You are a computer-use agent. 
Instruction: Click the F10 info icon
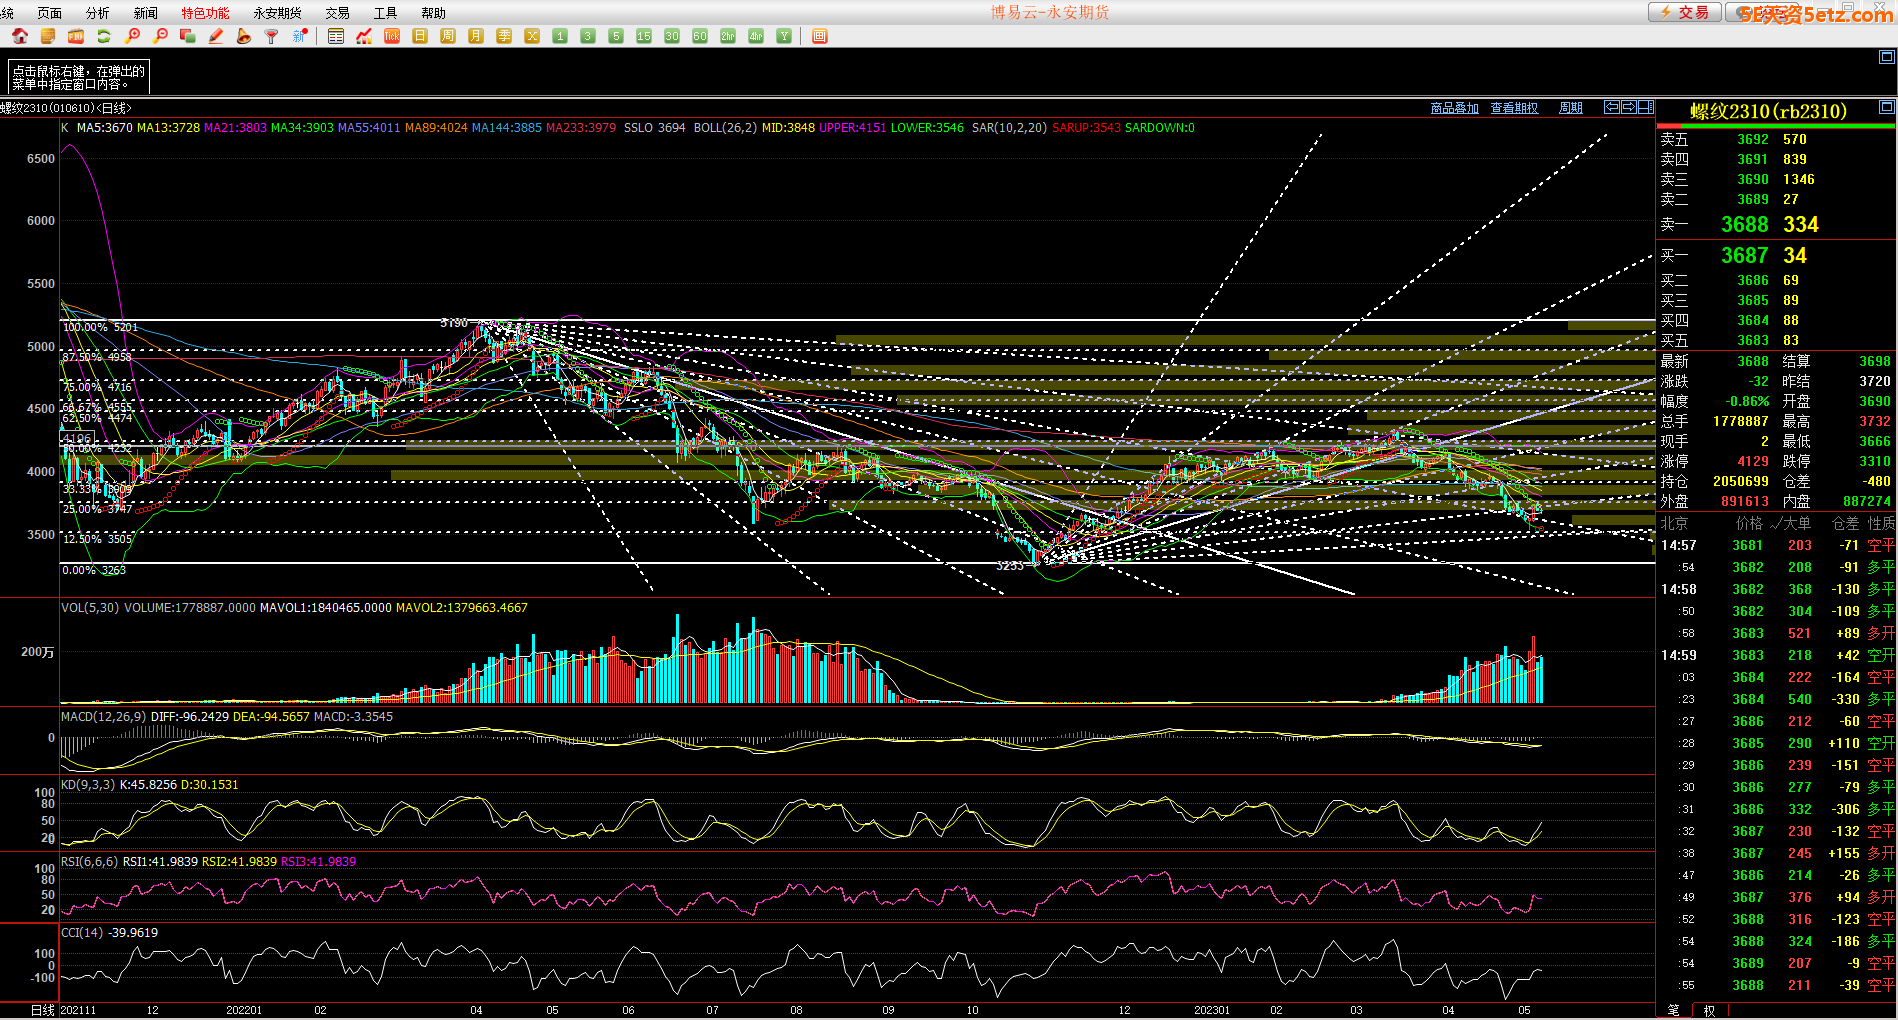[76, 36]
